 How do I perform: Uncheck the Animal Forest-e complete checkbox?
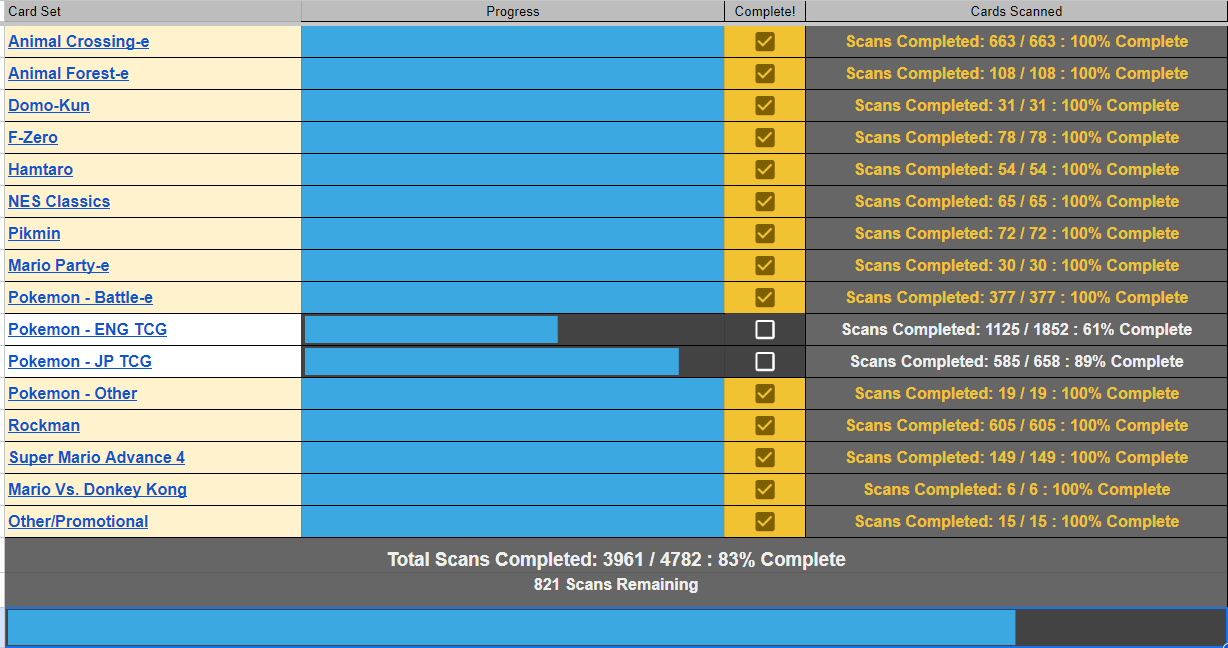click(765, 73)
